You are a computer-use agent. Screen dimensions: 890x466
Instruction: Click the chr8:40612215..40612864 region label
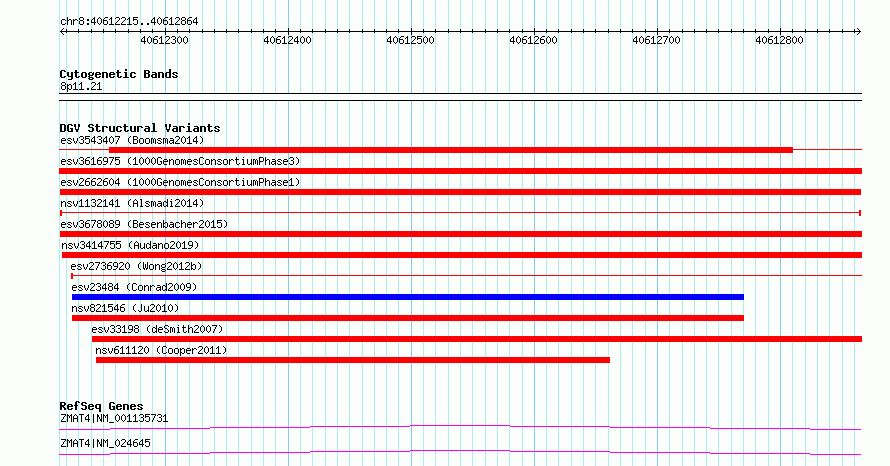[129, 22]
